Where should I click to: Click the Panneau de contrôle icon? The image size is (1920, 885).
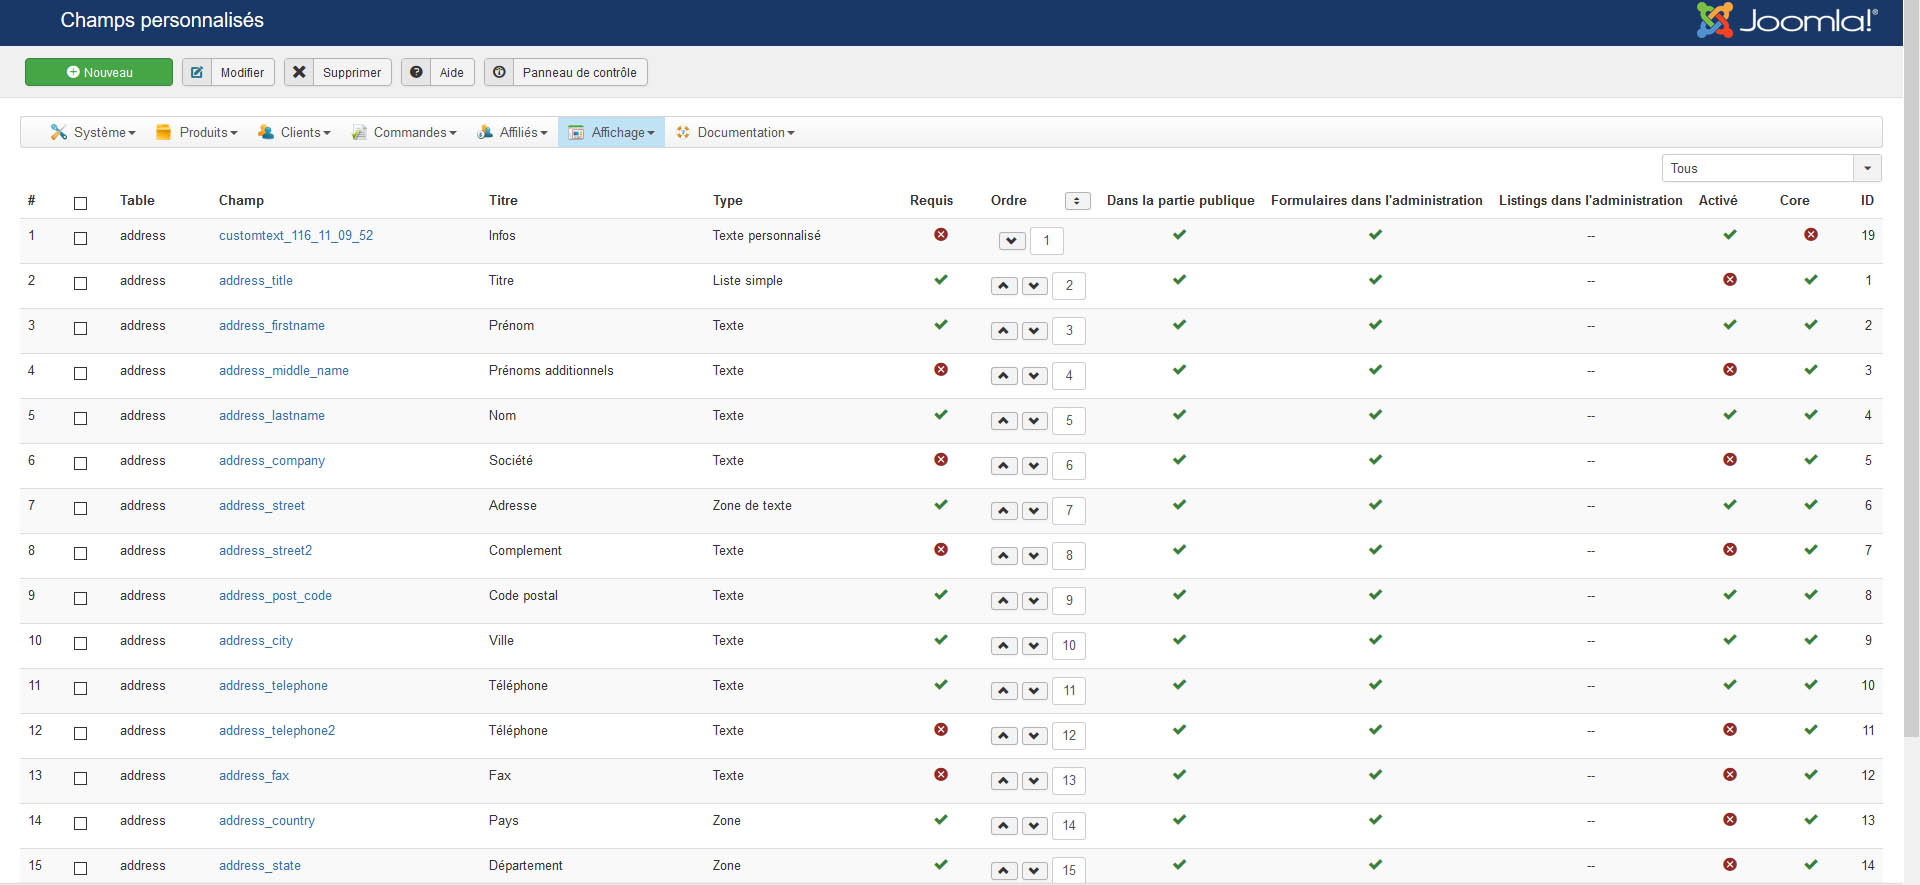click(x=499, y=72)
